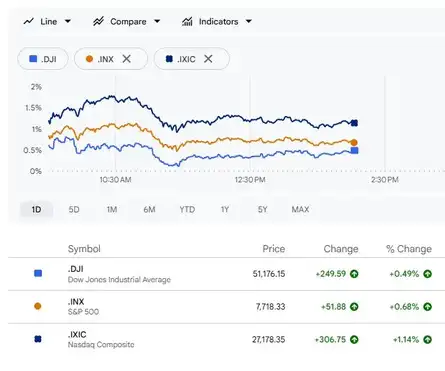Click the Compare icon

(x=98, y=22)
